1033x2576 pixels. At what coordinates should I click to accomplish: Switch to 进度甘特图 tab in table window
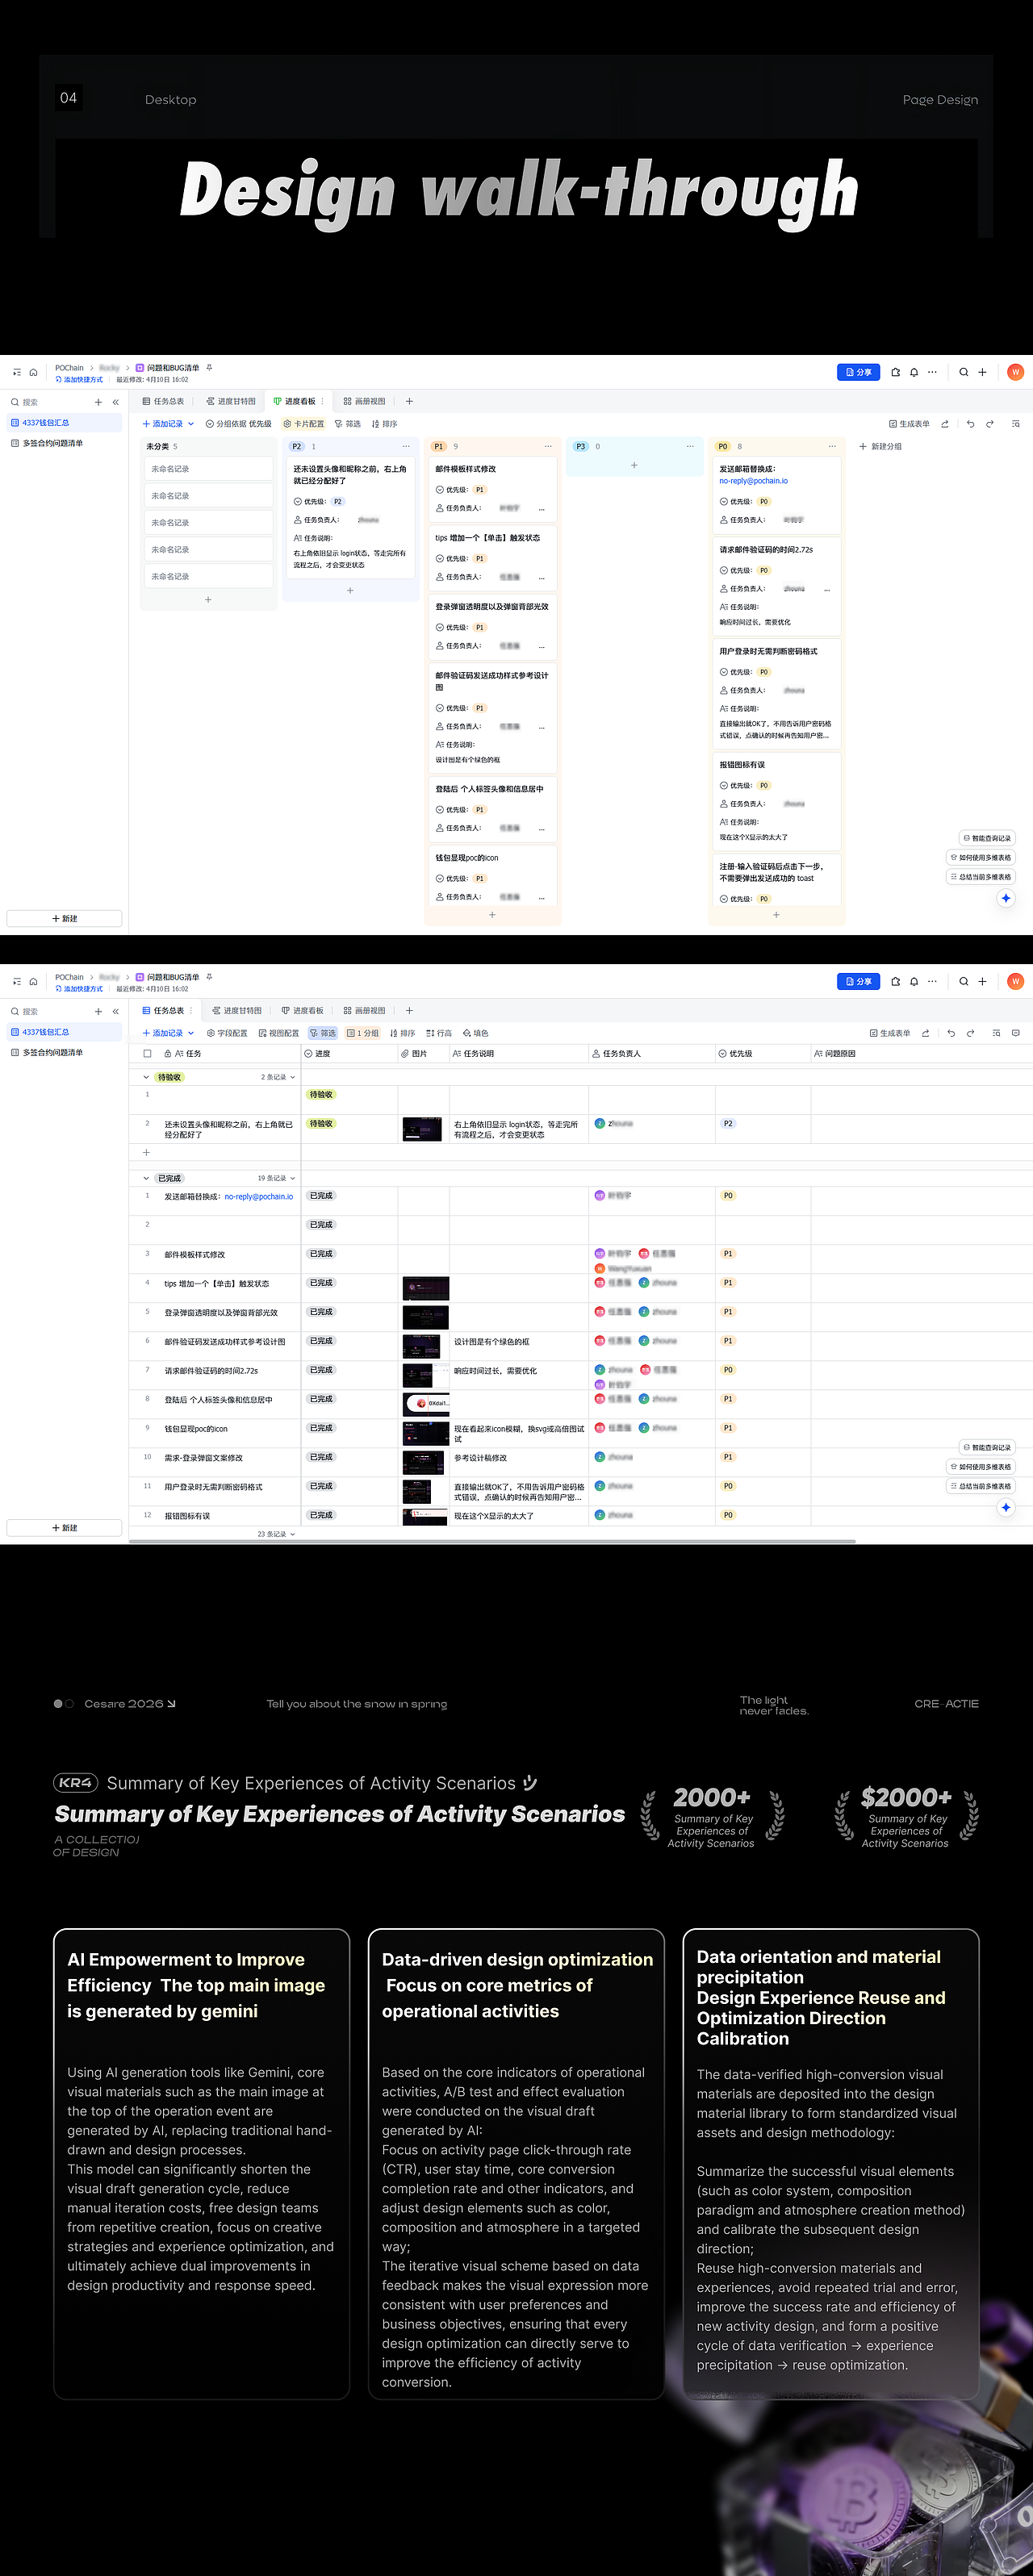[237, 1011]
